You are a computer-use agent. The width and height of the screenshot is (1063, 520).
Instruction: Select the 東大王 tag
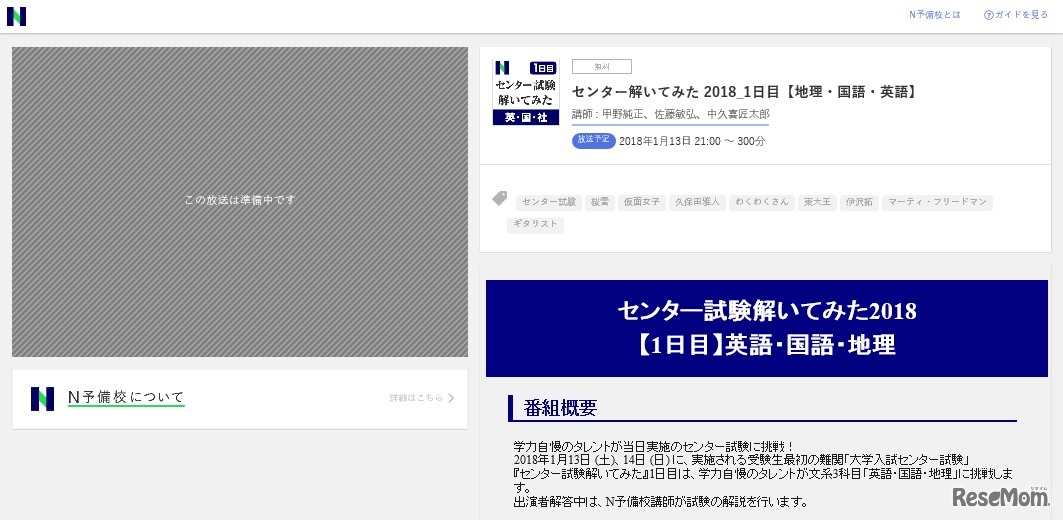tap(817, 202)
